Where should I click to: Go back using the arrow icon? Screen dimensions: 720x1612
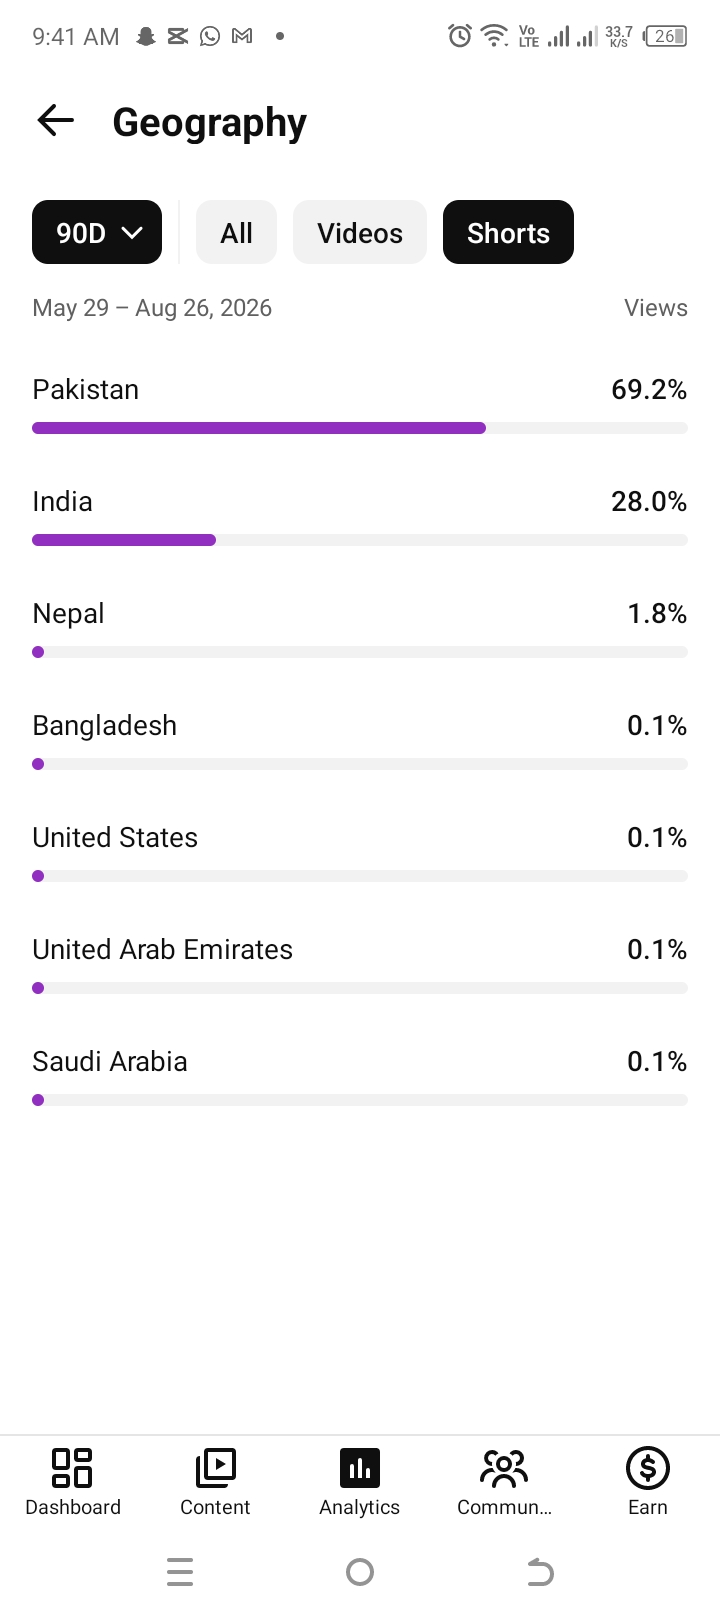pyautogui.click(x=56, y=121)
